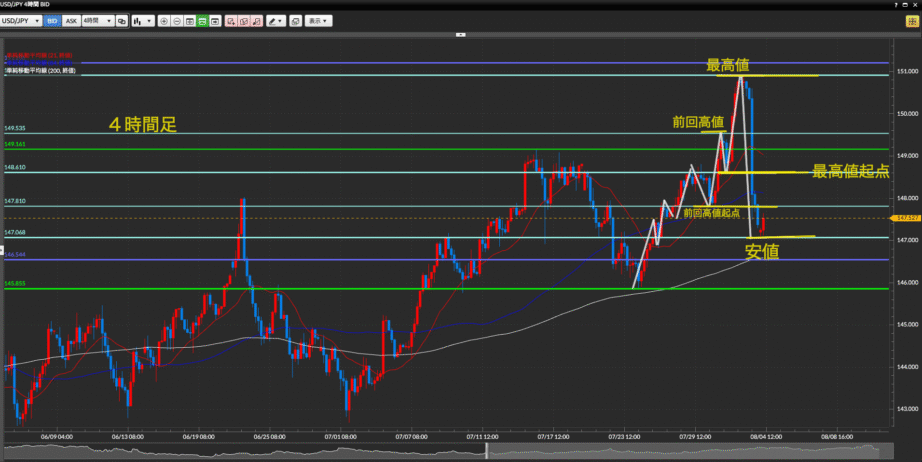Click the third pink order icon
Screen dimensions: 922x462
coord(257,21)
